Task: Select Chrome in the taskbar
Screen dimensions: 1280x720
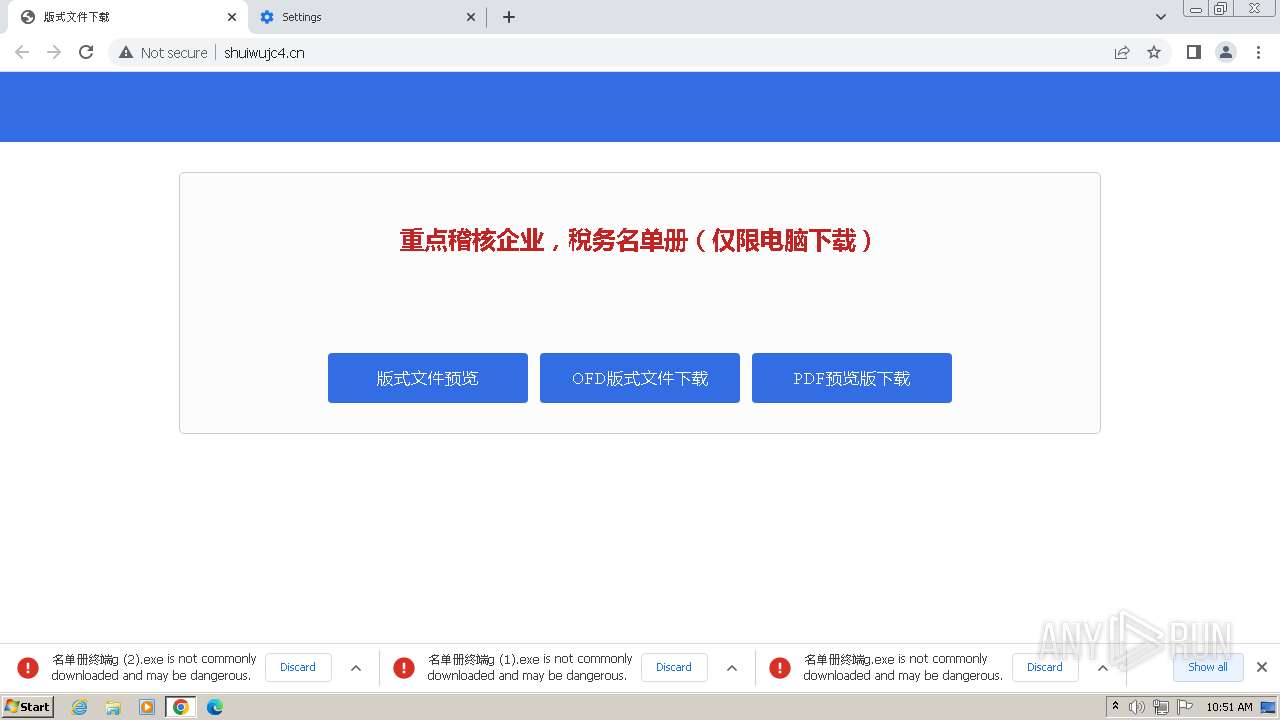Action: click(x=181, y=707)
